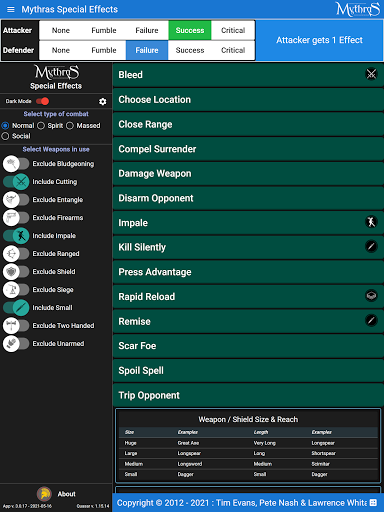Toggle Exclude Ranged weapon switch
The width and height of the screenshot is (384, 512).
pos(16,254)
